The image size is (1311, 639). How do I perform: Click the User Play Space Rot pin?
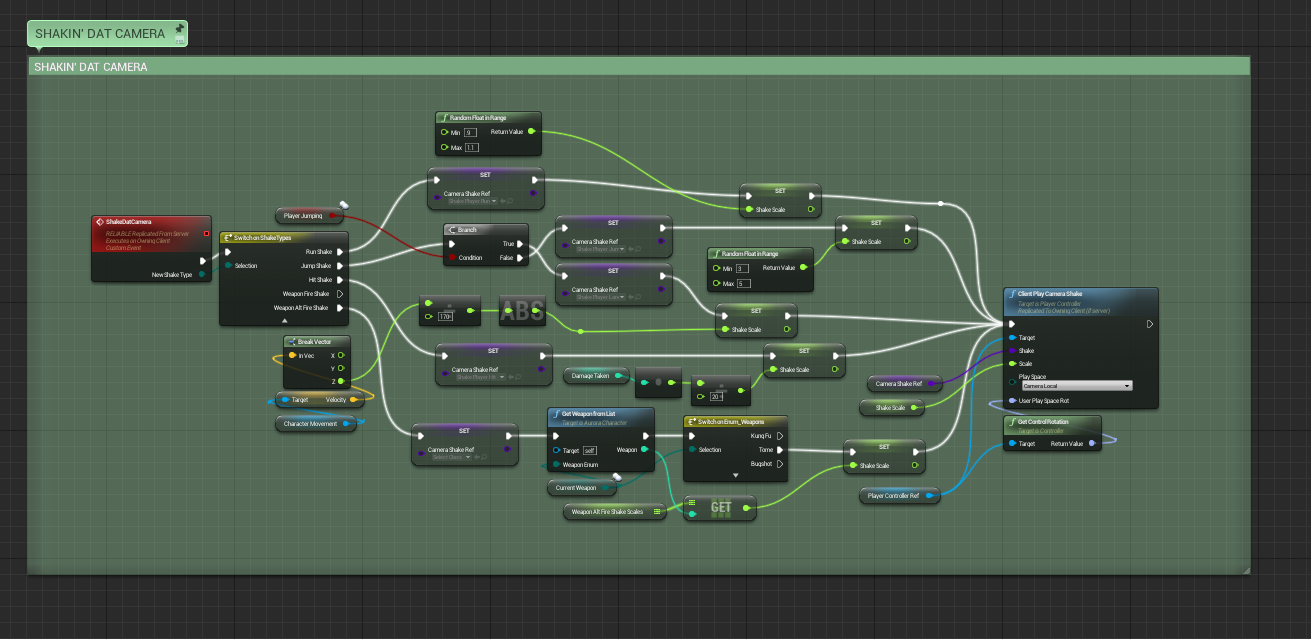[x=1012, y=401]
